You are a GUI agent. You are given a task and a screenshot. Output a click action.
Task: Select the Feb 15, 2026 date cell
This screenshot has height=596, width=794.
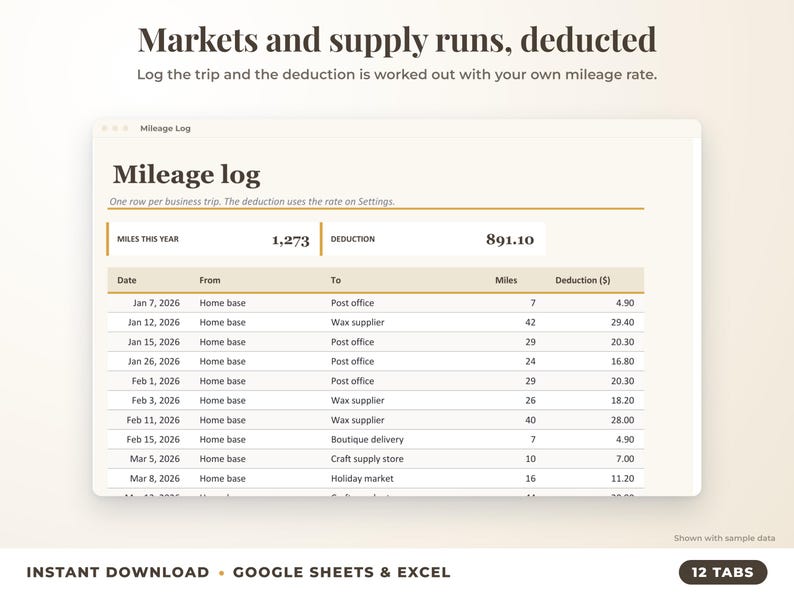pos(153,439)
